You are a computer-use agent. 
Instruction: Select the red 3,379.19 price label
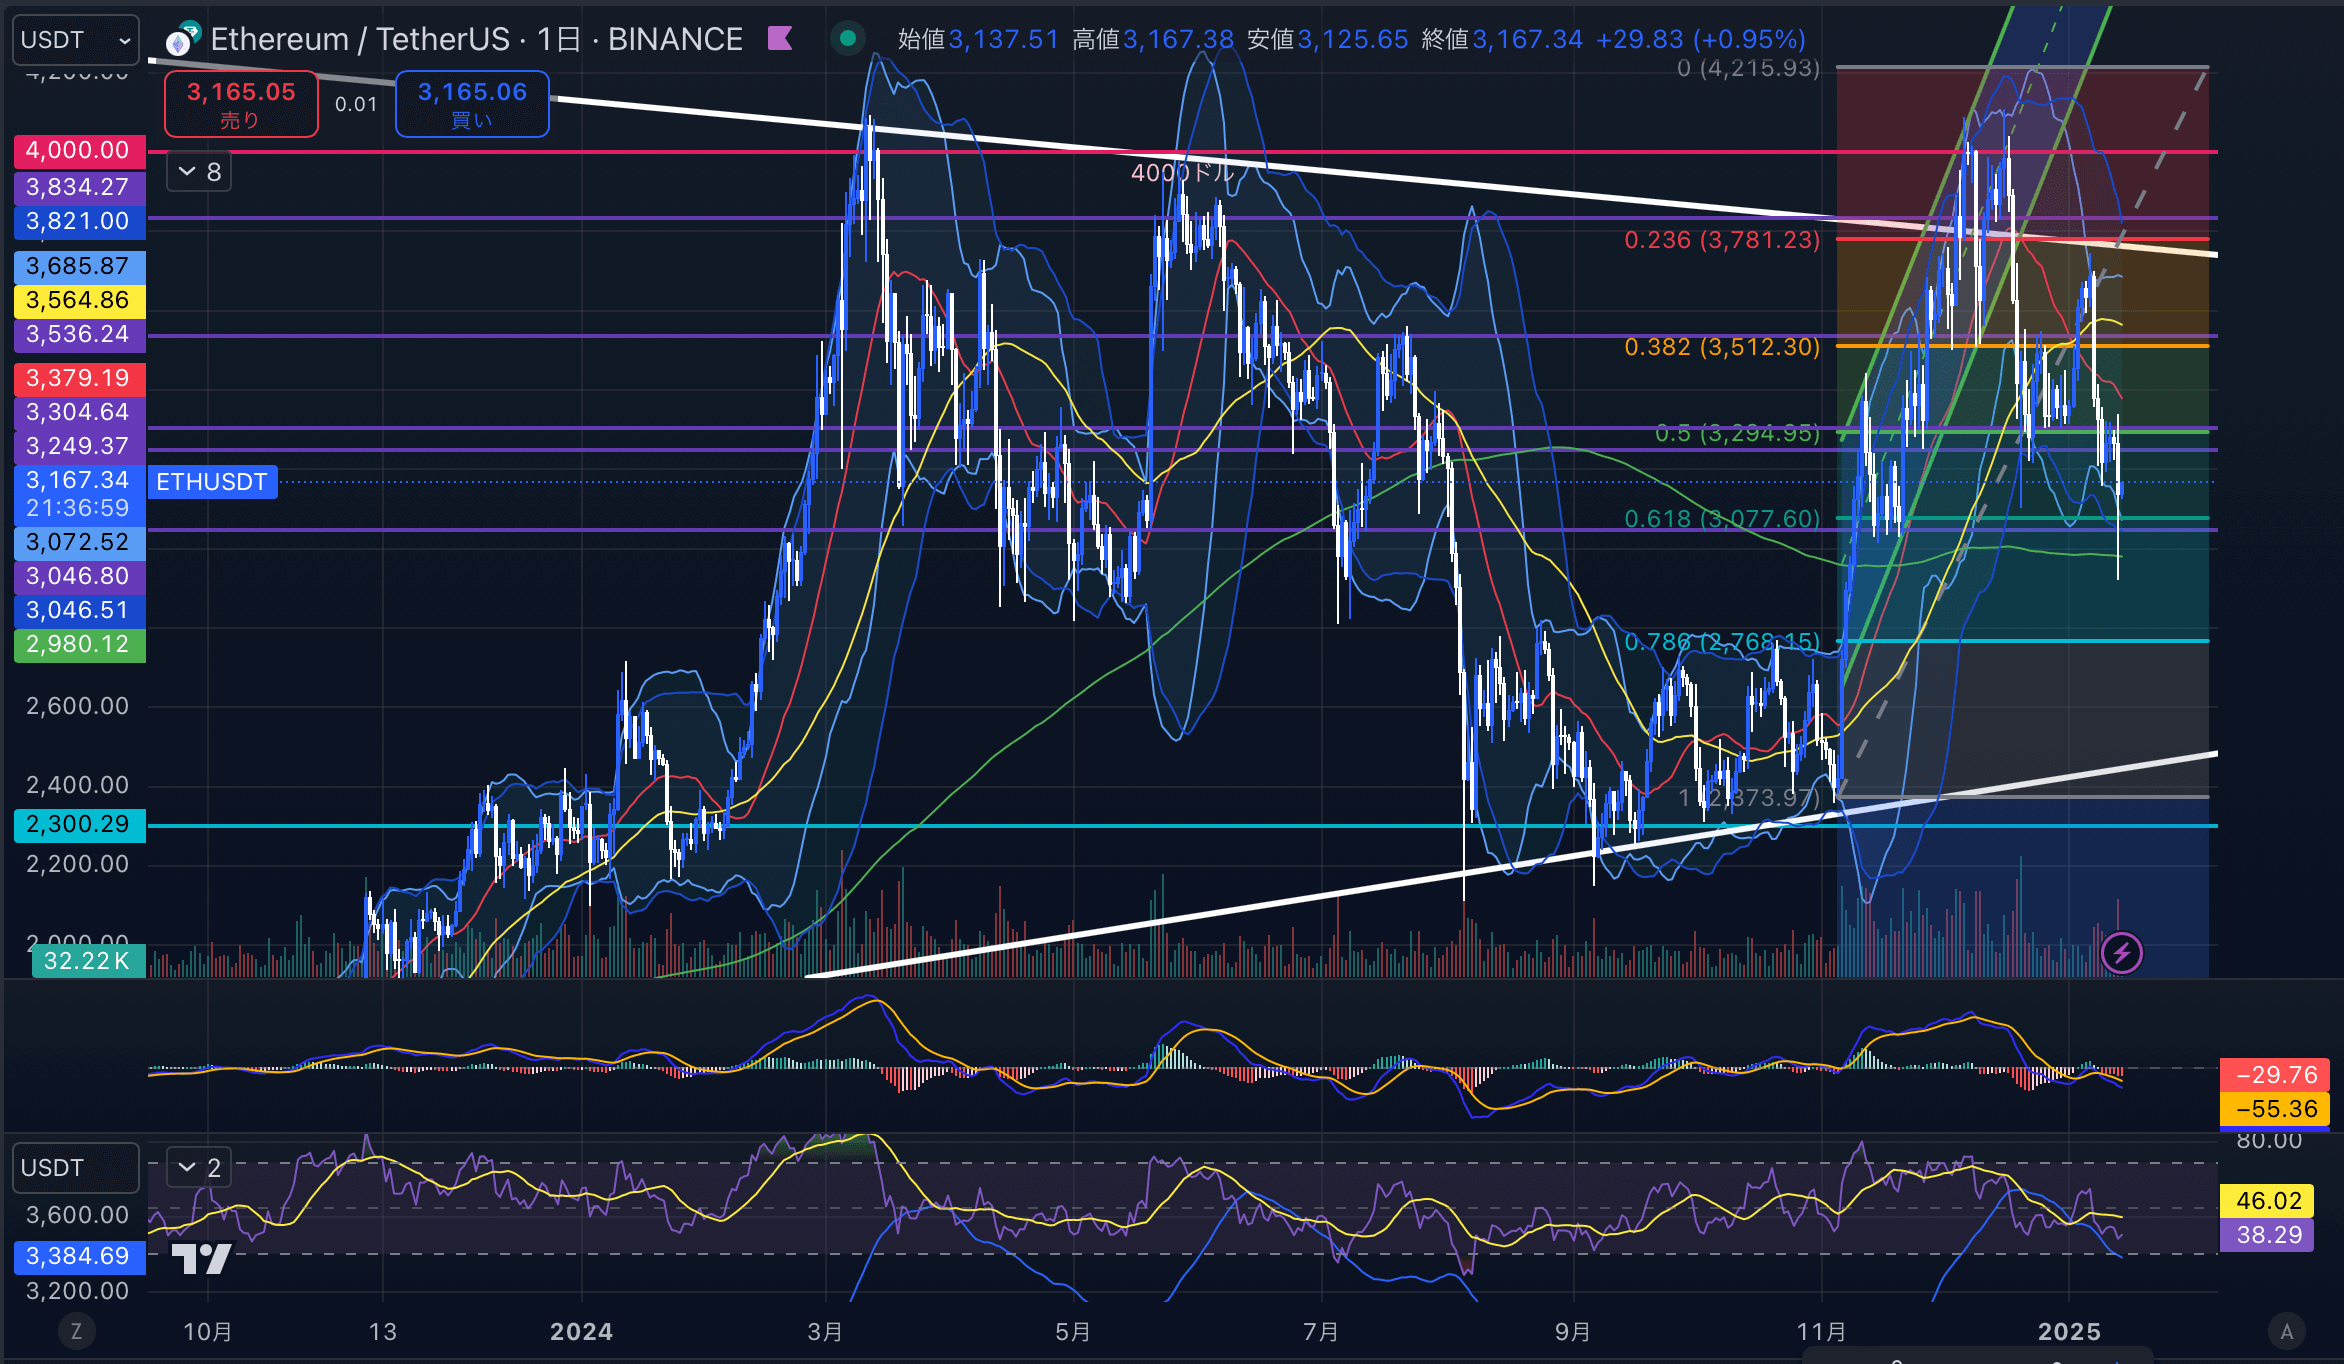click(80, 378)
